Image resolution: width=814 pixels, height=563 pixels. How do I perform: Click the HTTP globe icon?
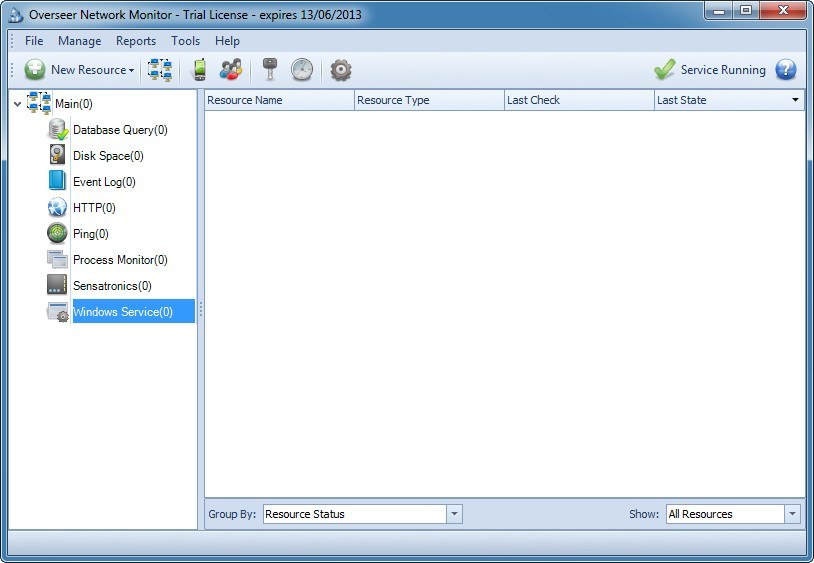(57, 207)
